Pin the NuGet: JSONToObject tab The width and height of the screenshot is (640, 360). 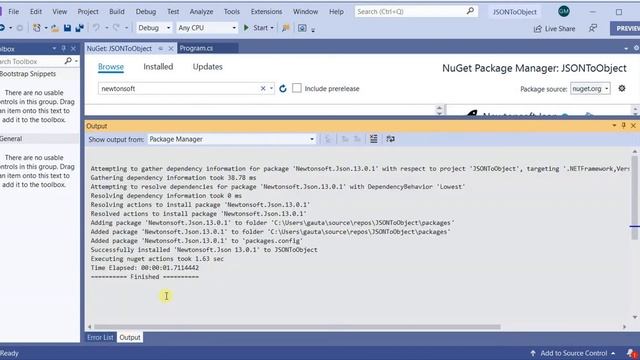click(x=161, y=48)
